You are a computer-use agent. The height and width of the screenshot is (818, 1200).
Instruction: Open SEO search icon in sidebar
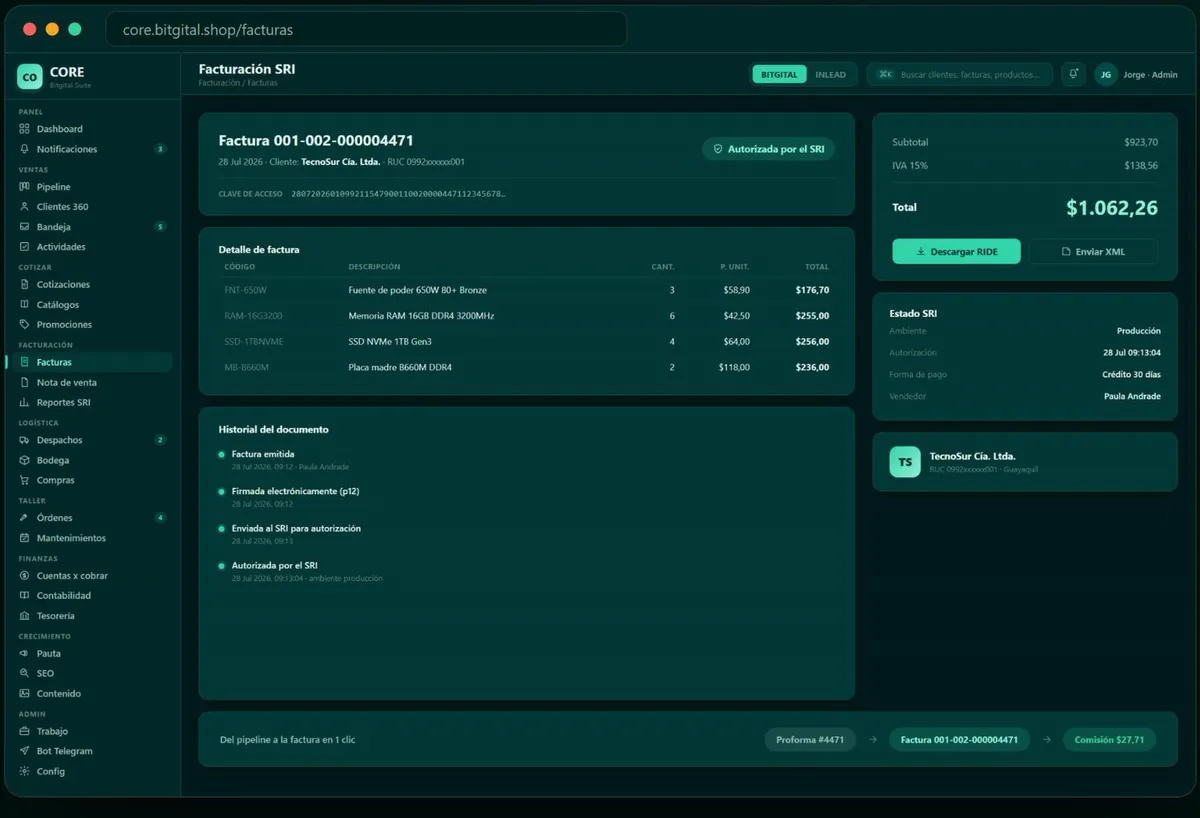tap(25, 673)
